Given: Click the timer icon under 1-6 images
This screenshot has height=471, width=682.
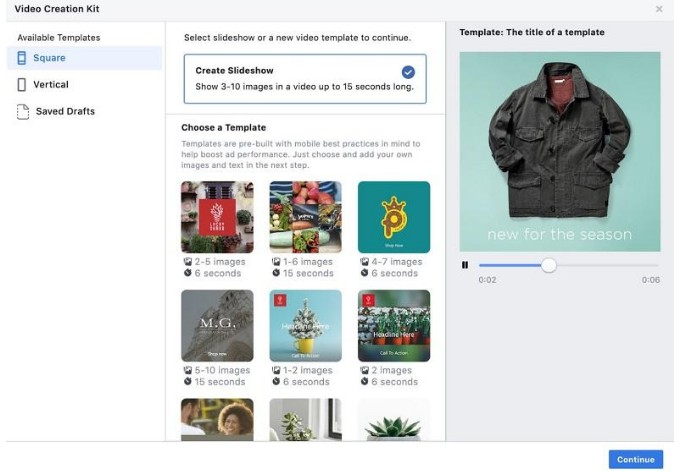Looking at the screenshot, I should point(276,273).
